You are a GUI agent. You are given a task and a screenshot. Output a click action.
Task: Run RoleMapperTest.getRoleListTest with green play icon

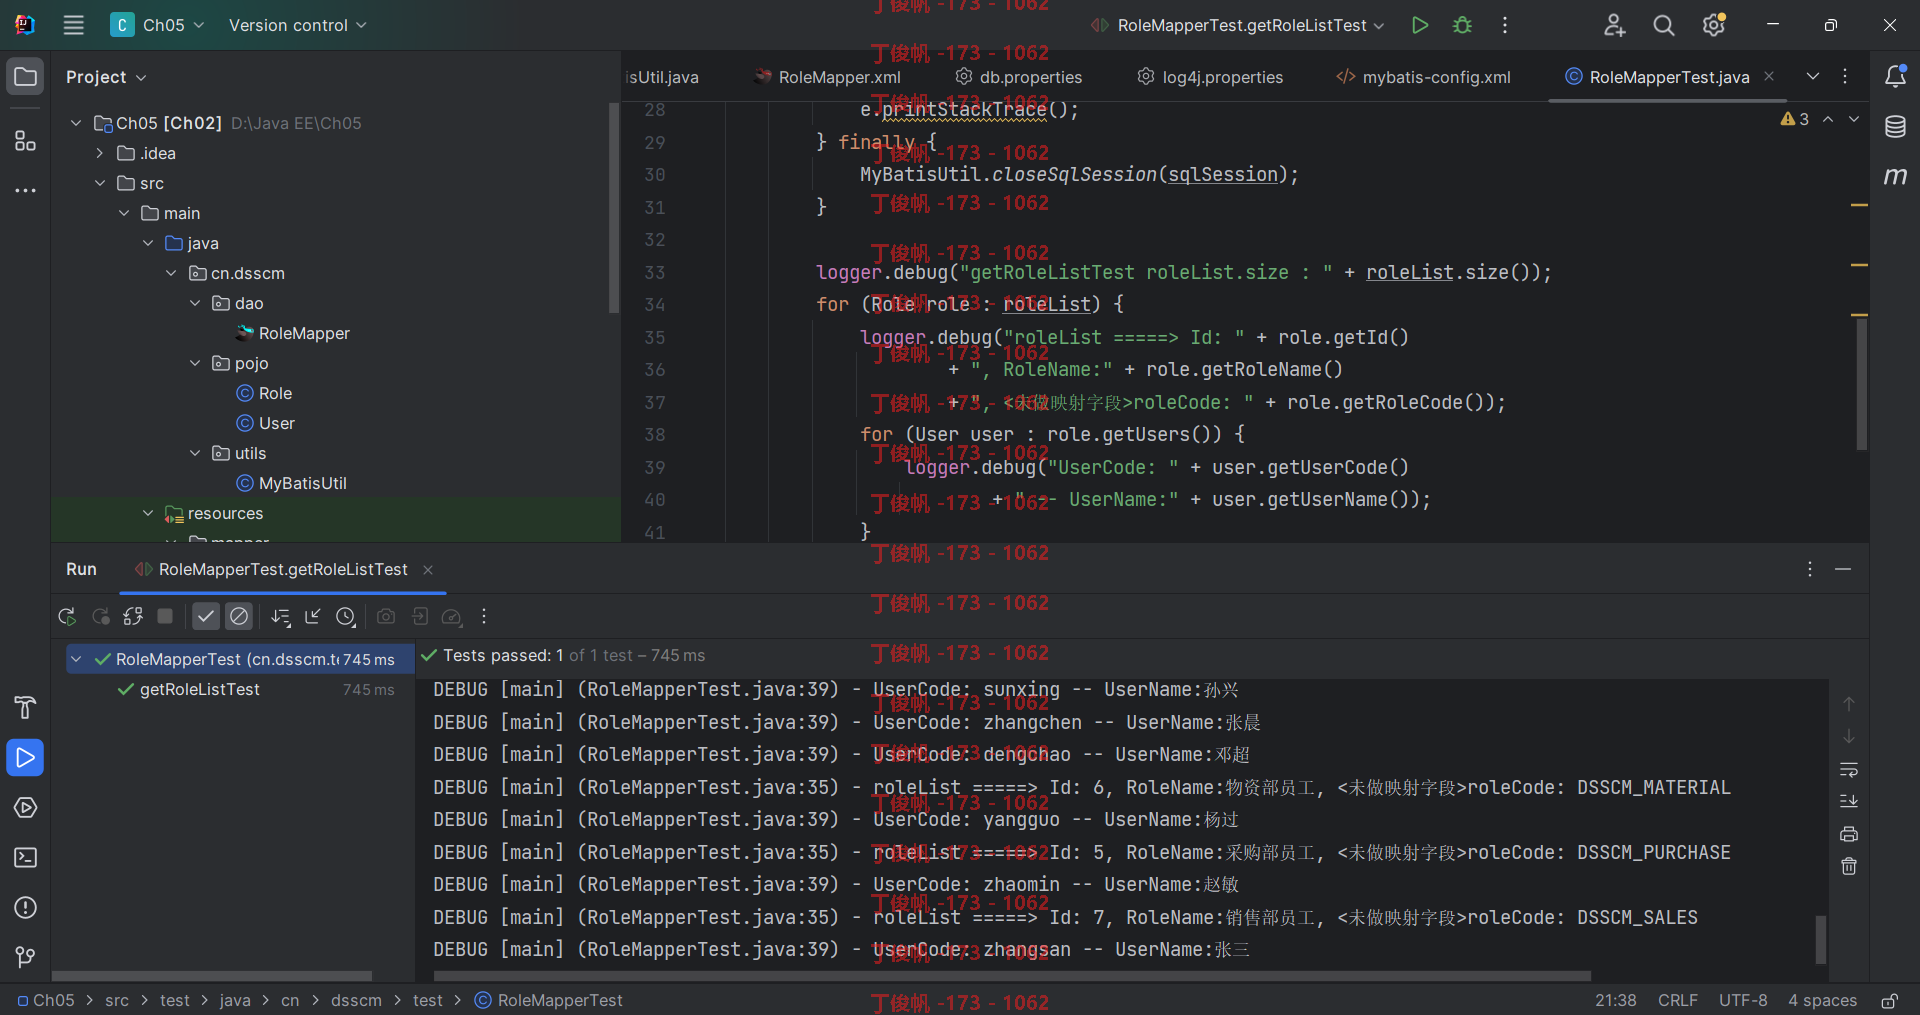pyautogui.click(x=1419, y=25)
